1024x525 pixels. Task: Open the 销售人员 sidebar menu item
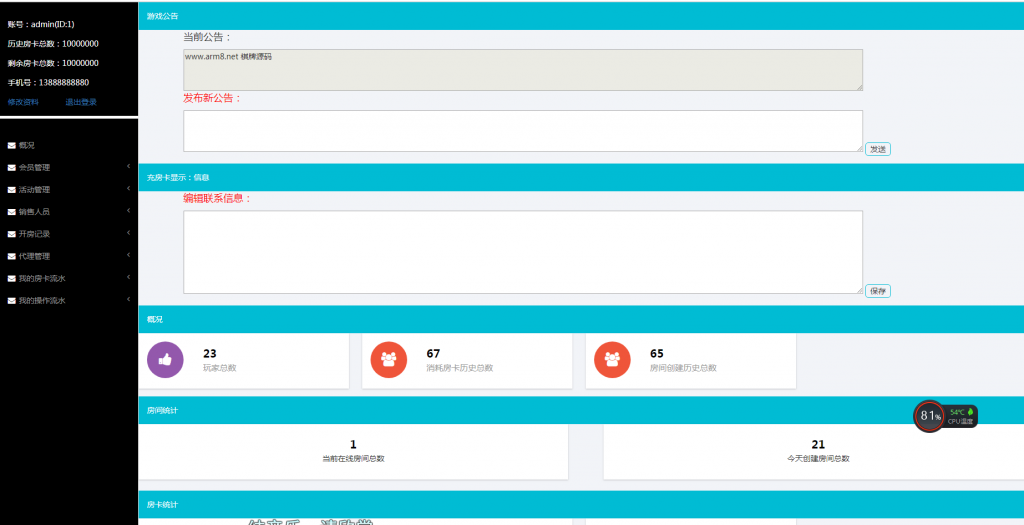click(69, 212)
